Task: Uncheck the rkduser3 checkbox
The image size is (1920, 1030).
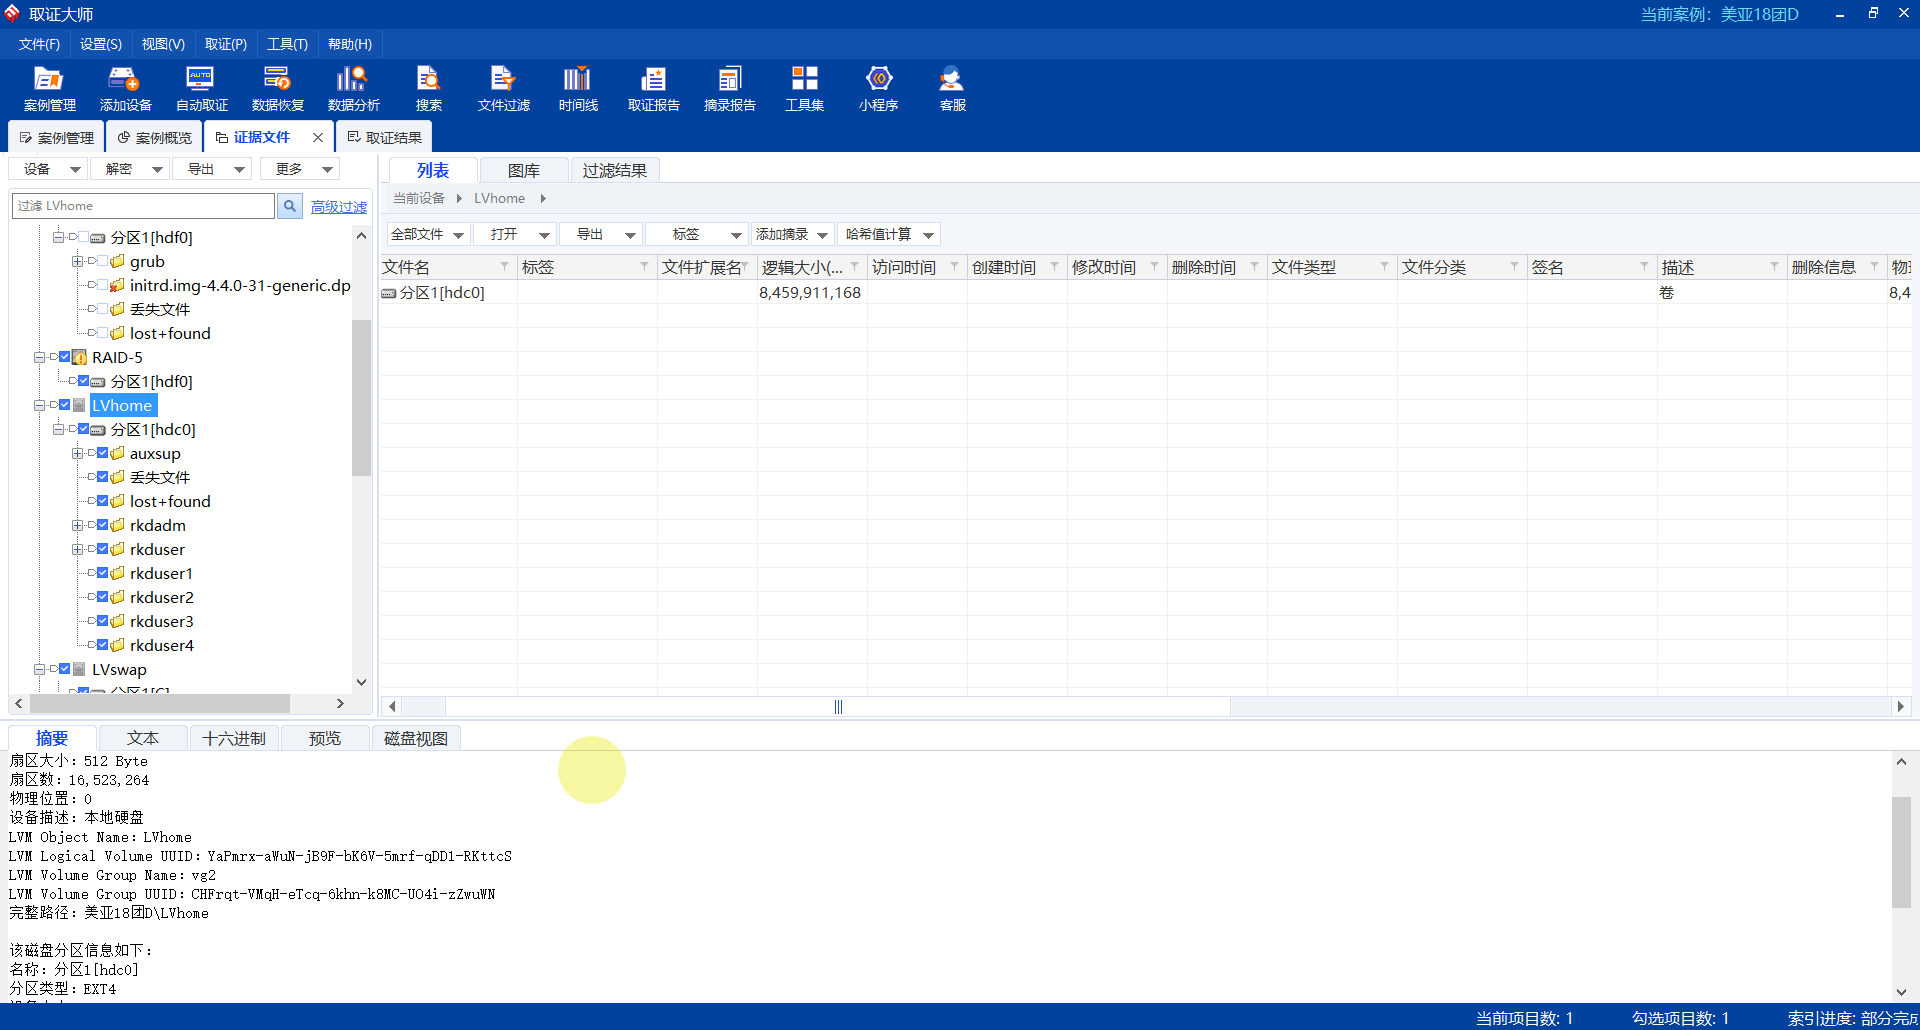Action: coord(103,621)
